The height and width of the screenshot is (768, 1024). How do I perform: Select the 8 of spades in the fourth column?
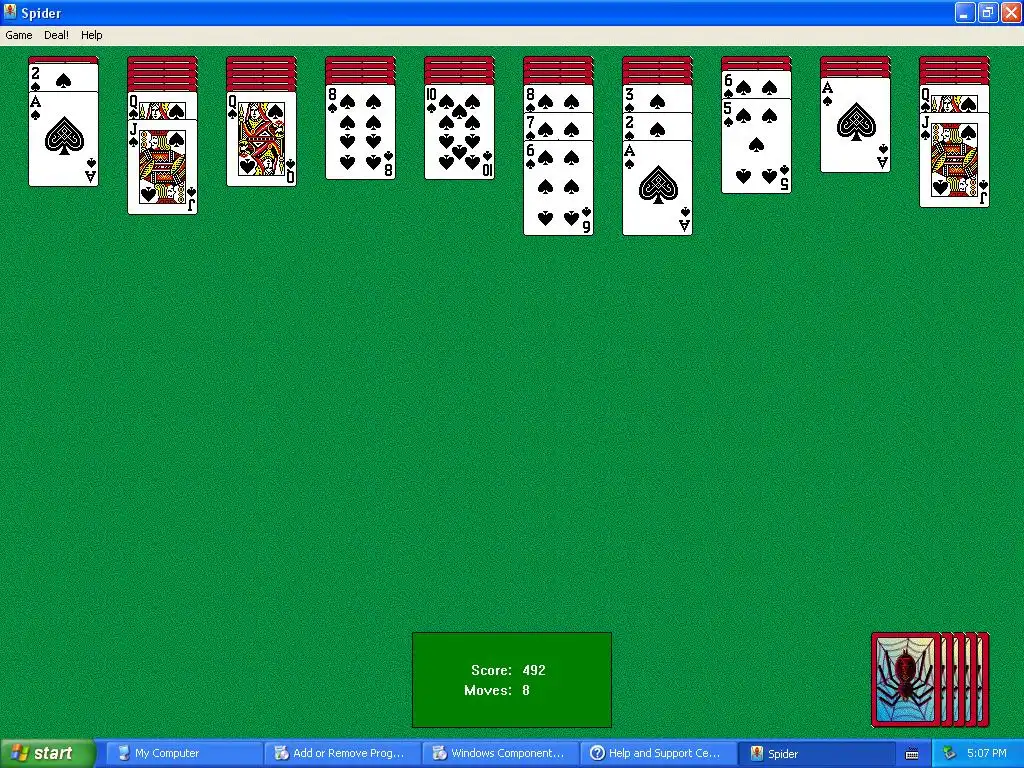[x=360, y=132]
